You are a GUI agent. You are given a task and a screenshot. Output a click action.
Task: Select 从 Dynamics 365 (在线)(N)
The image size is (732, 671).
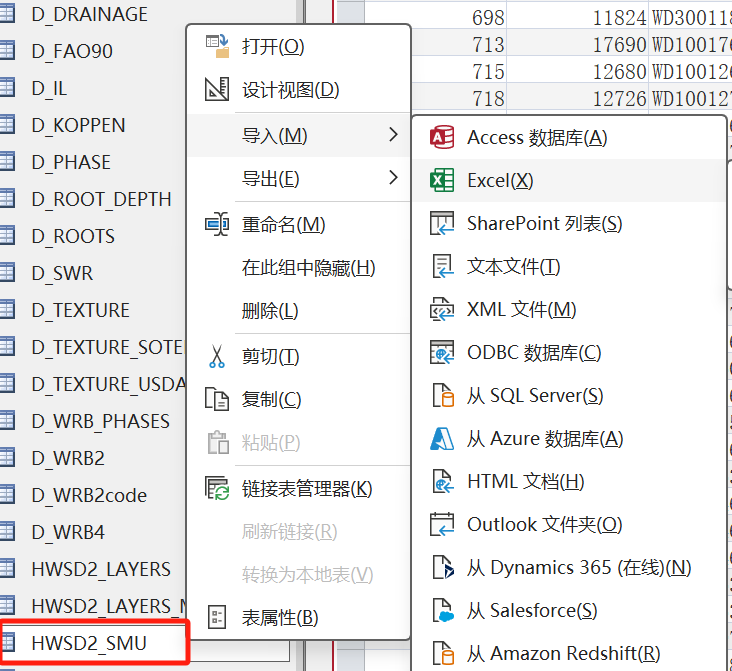click(569, 567)
